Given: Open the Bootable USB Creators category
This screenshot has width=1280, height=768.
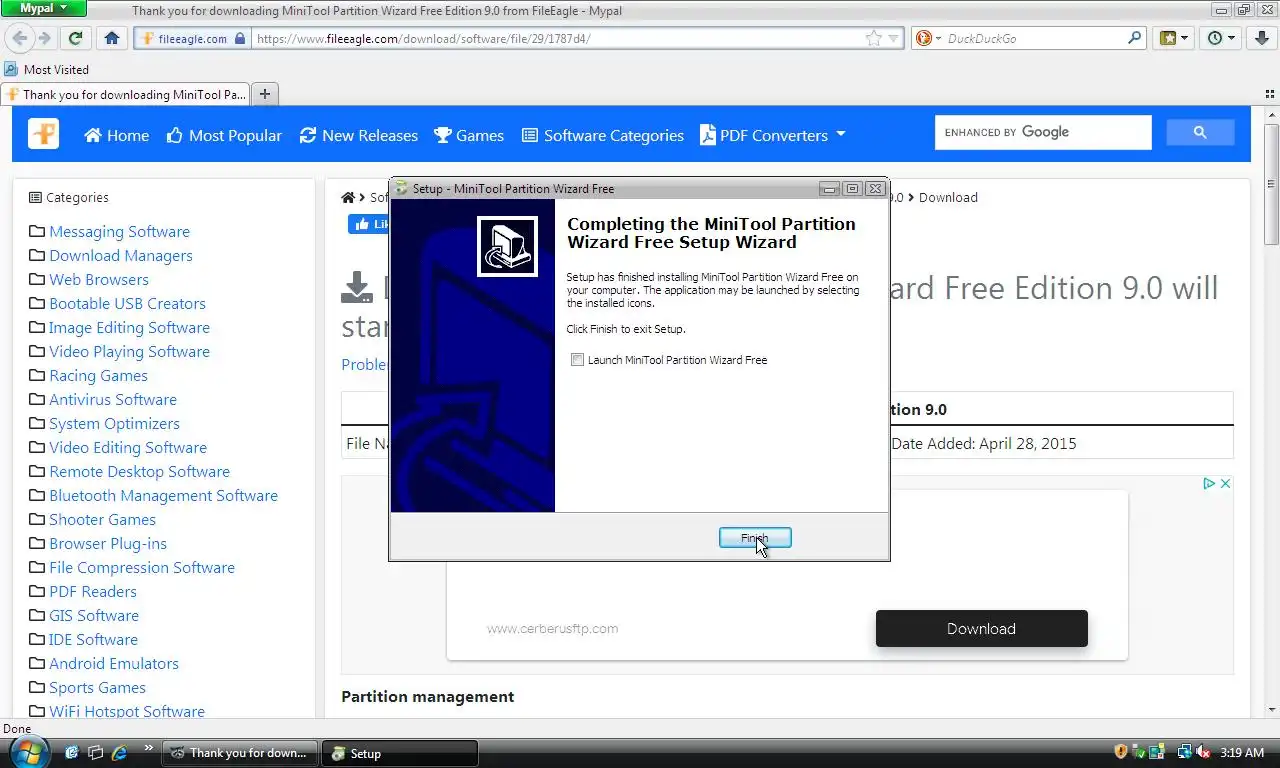Looking at the screenshot, I should [x=127, y=303].
